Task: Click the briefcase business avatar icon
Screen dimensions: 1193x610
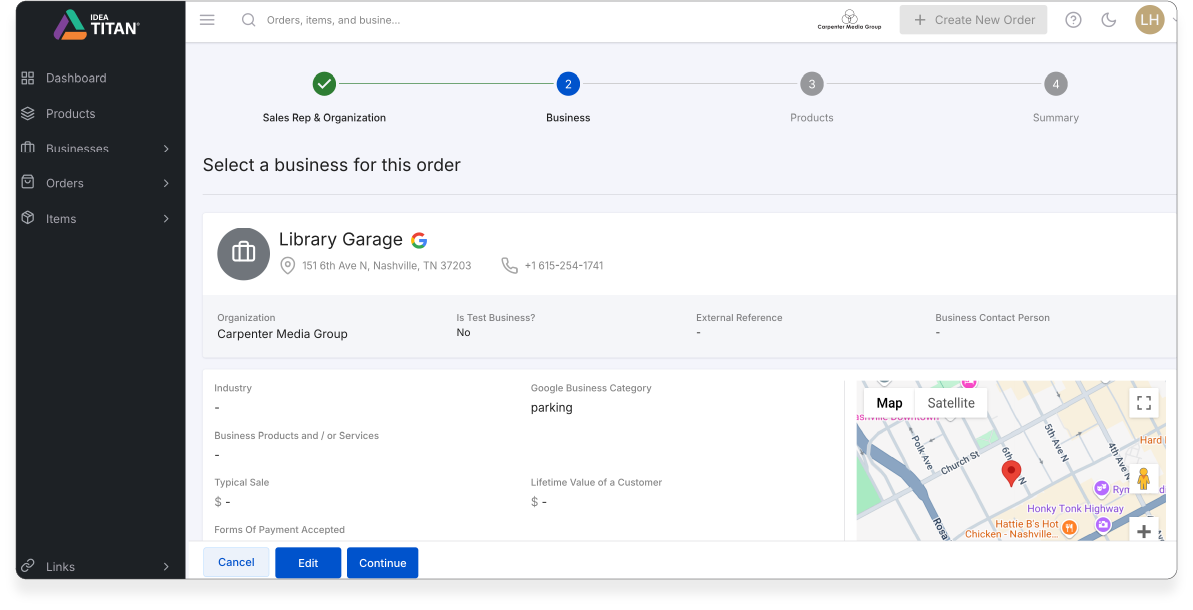Action: 243,253
